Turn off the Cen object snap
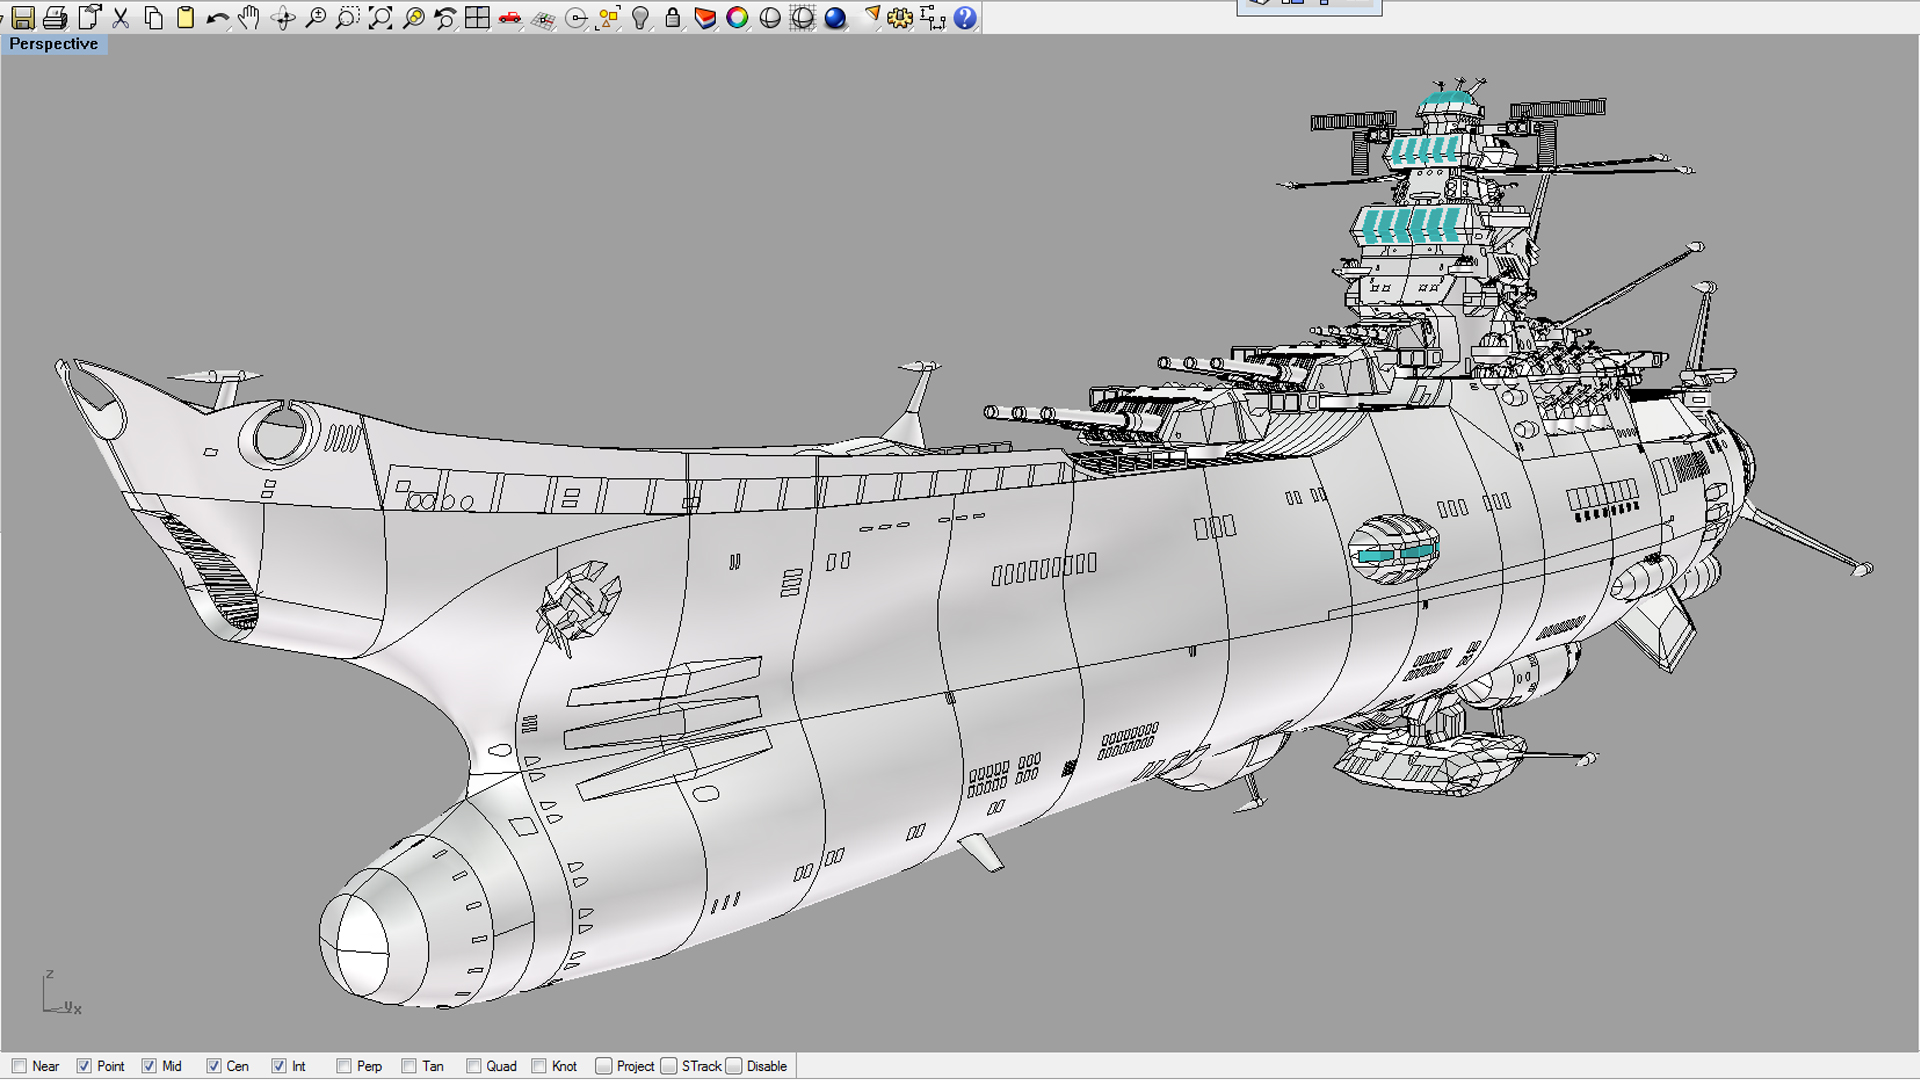The image size is (1920, 1080). point(214,1066)
